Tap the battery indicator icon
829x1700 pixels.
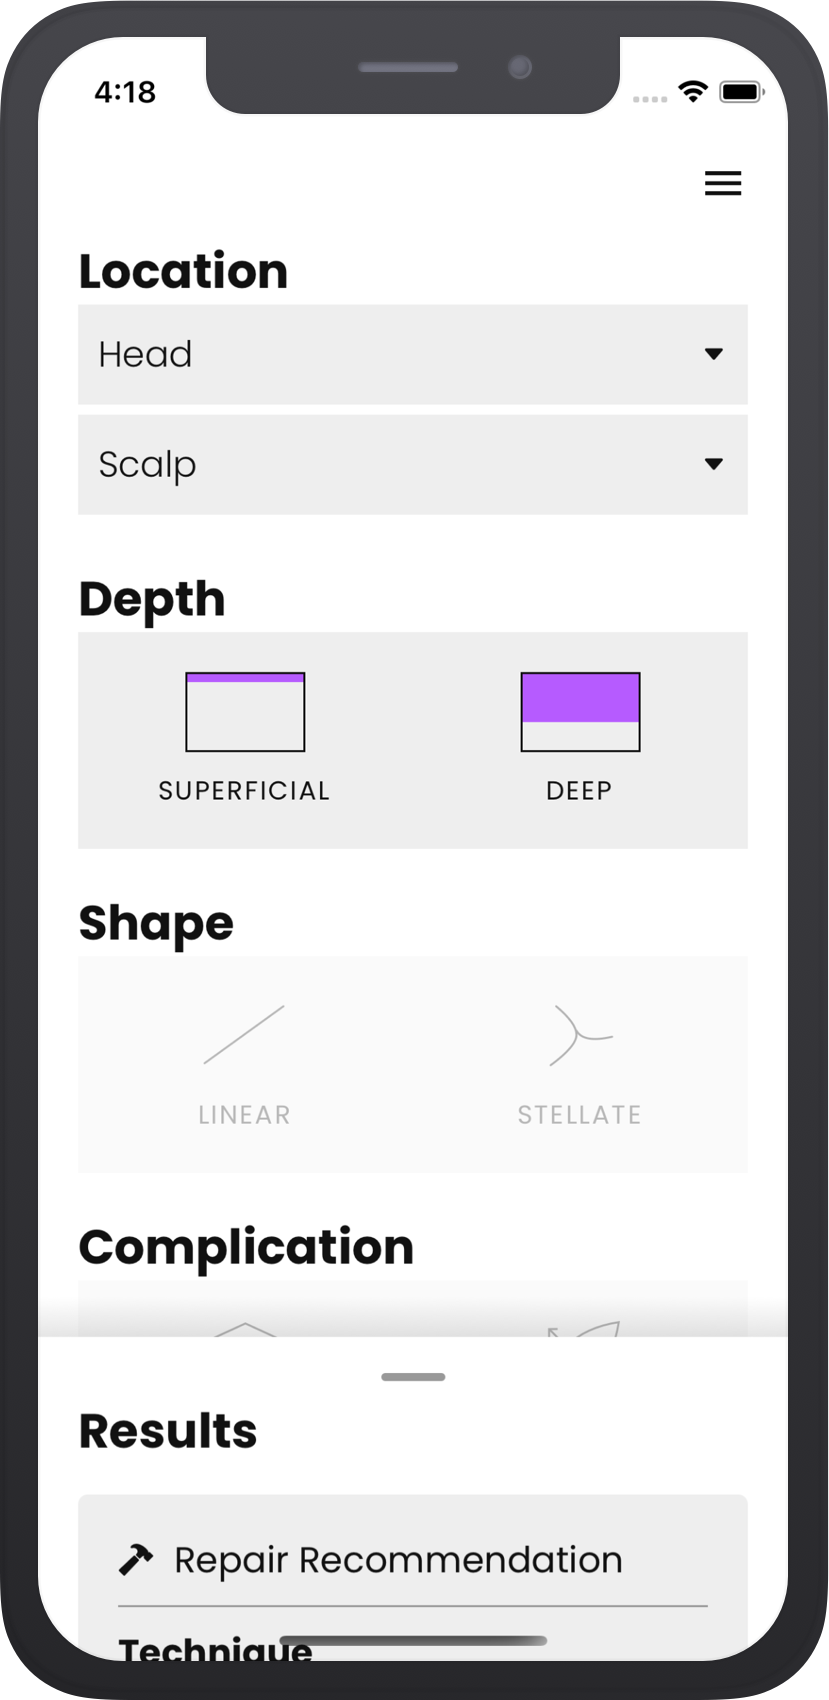click(741, 92)
